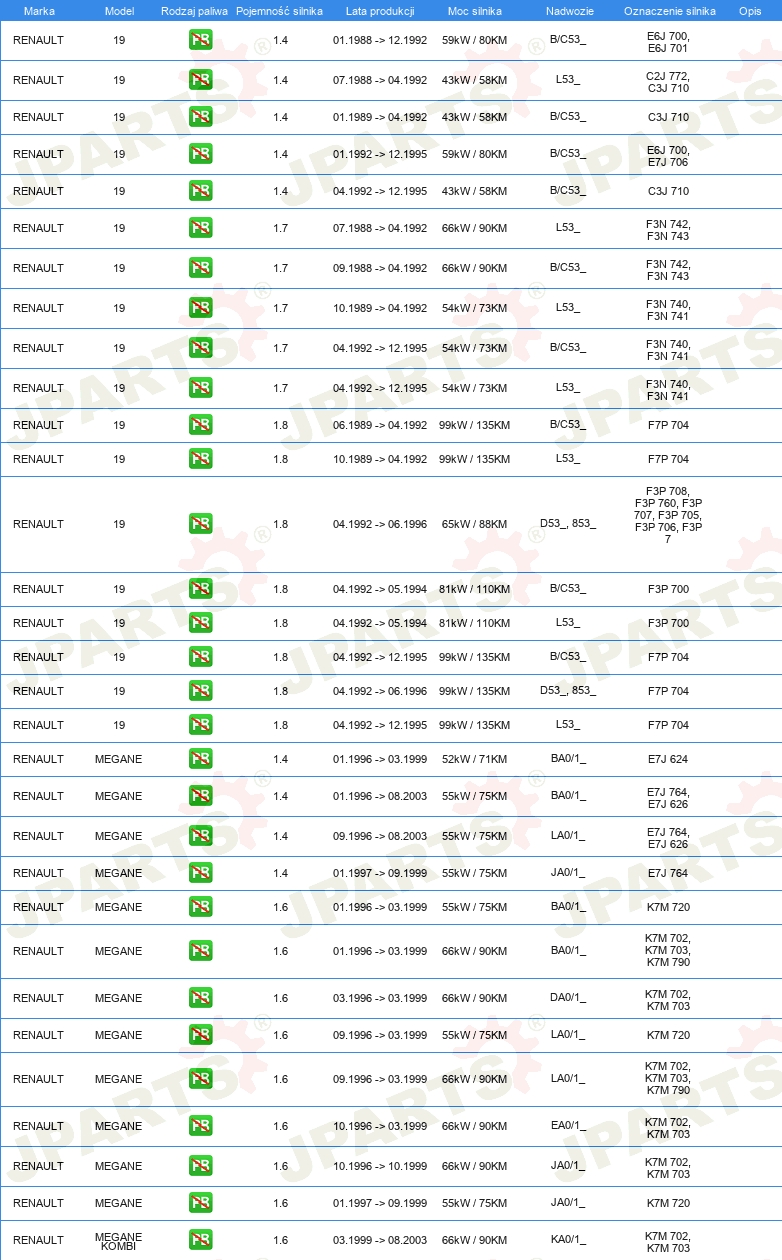Click the EA0/1_ body cell
This screenshot has height=1260, width=782.
pyautogui.click(x=568, y=1126)
